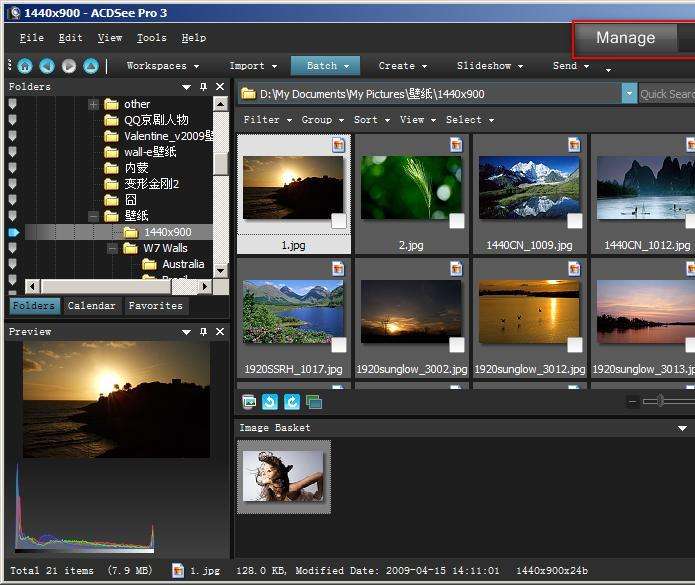The height and width of the screenshot is (585, 695).
Task: Click the file-type icon on 1.jpg thumbnail
Action: coord(339,144)
